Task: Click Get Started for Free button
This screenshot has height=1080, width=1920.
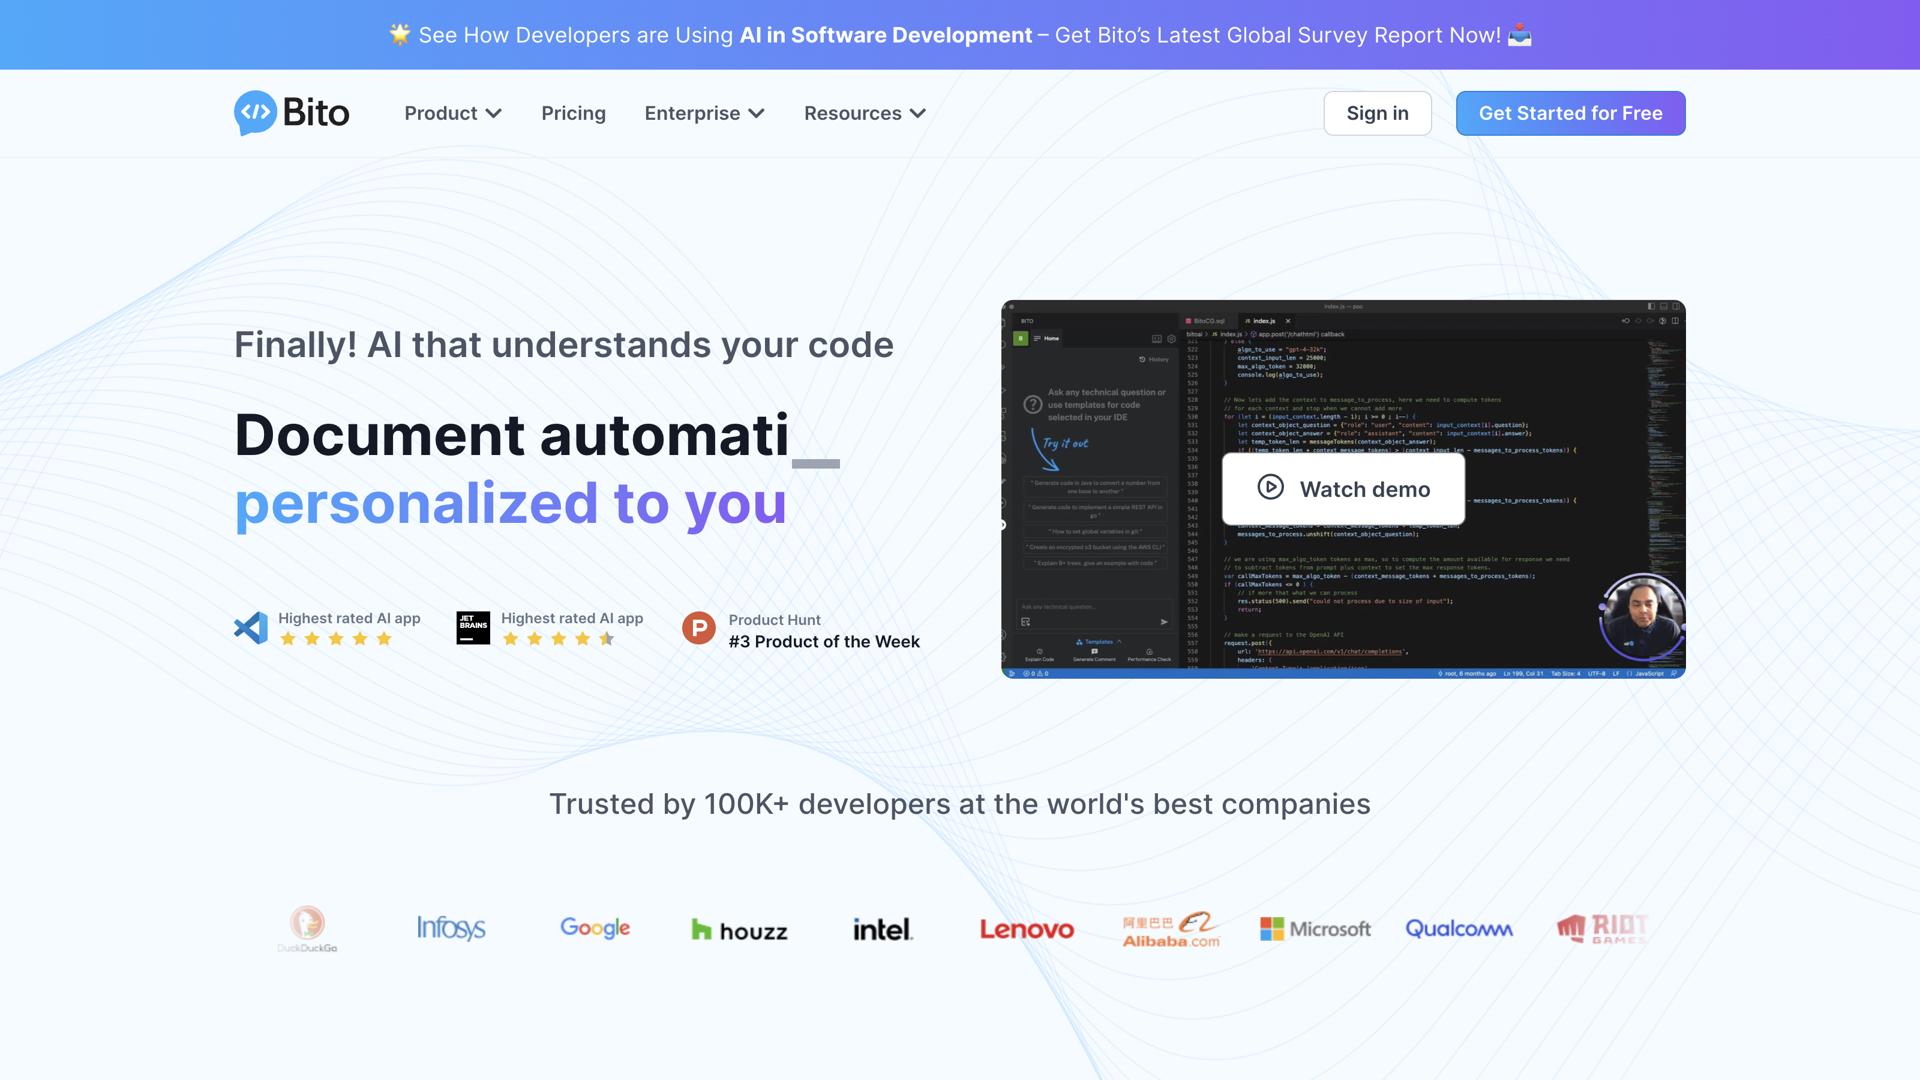Action: tap(1570, 113)
